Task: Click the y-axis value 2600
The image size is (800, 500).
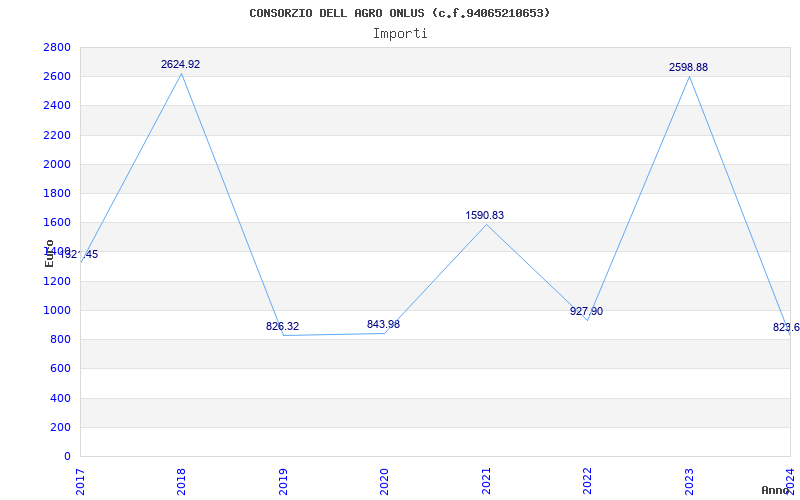Action: (57, 77)
